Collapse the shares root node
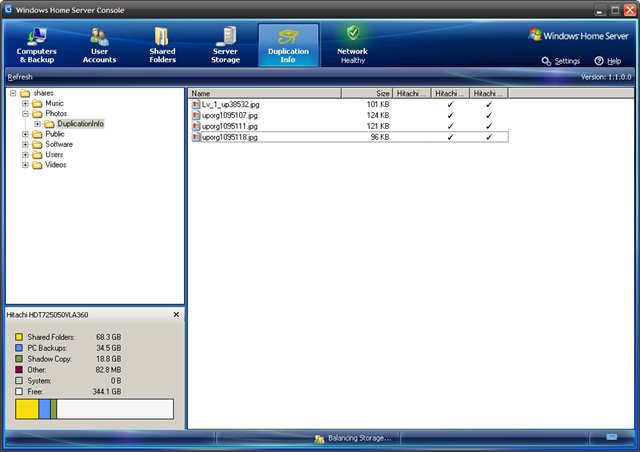The width and height of the screenshot is (640, 452). (13, 93)
